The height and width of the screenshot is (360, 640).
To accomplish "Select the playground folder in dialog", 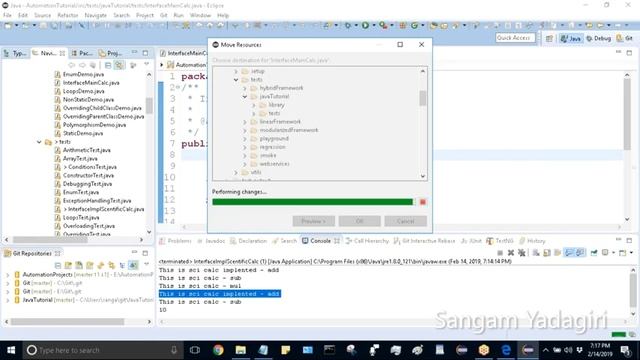I will (x=274, y=139).
